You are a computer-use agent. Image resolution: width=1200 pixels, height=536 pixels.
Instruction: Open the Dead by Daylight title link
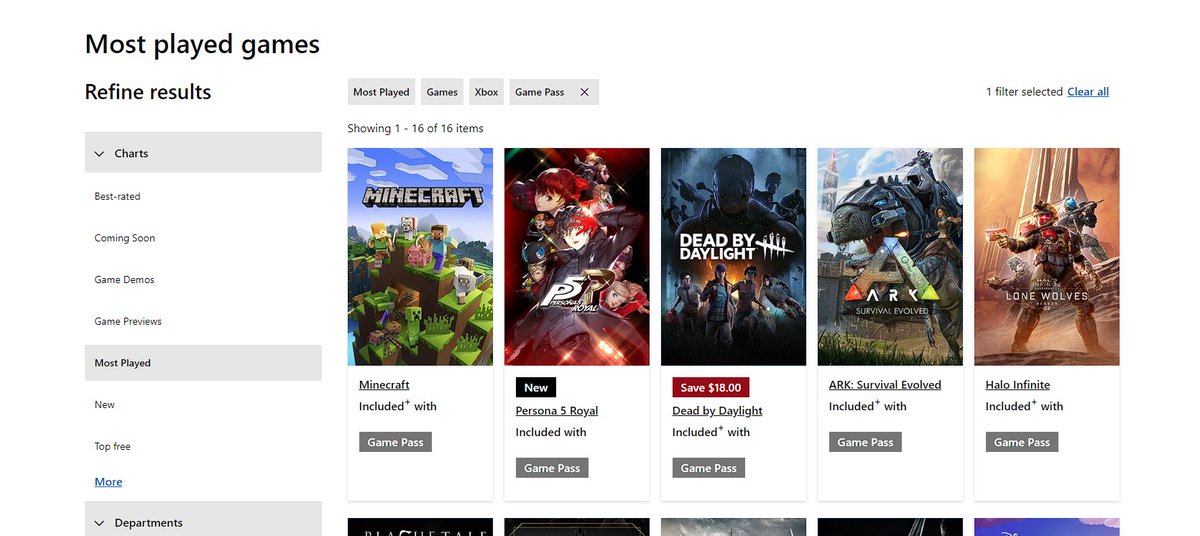tap(717, 411)
